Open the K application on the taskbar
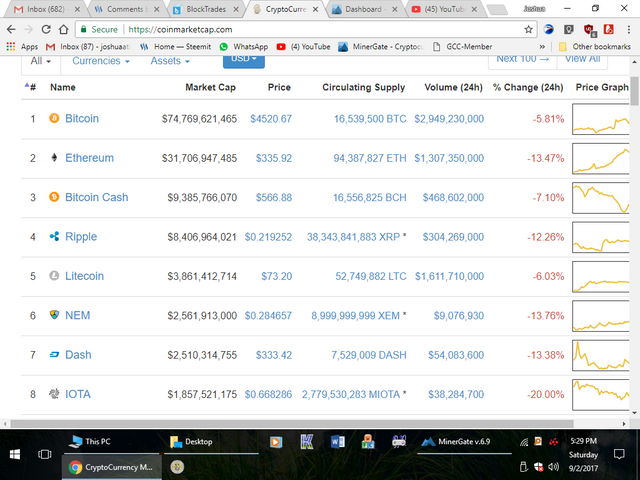The image size is (640, 480). tap(307, 442)
